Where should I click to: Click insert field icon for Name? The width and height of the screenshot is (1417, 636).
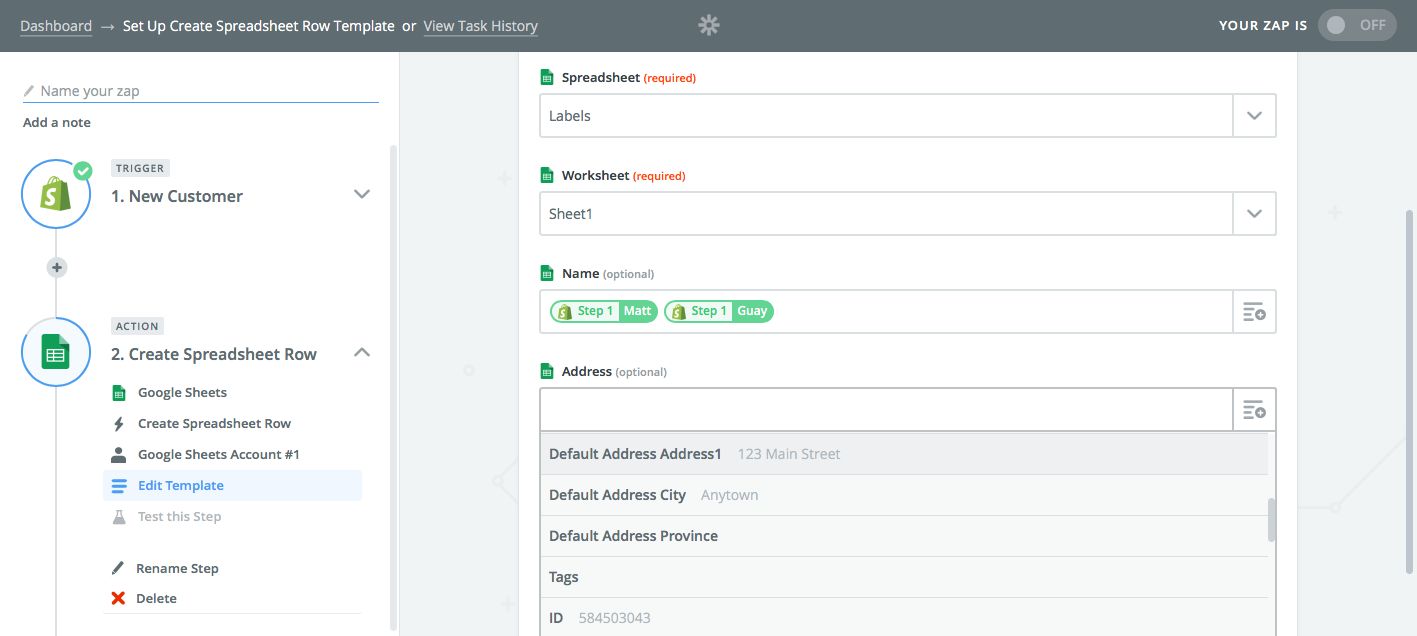click(x=1254, y=312)
